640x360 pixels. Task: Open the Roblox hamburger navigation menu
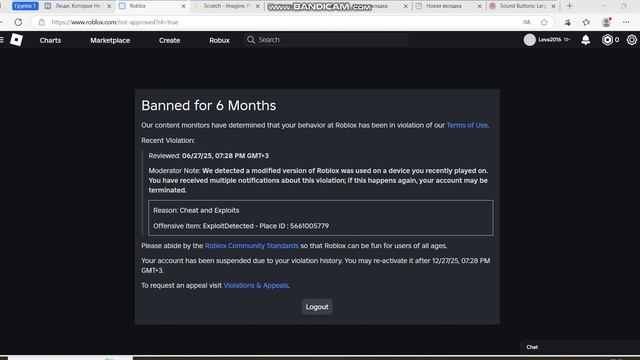click(x=2, y=40)
